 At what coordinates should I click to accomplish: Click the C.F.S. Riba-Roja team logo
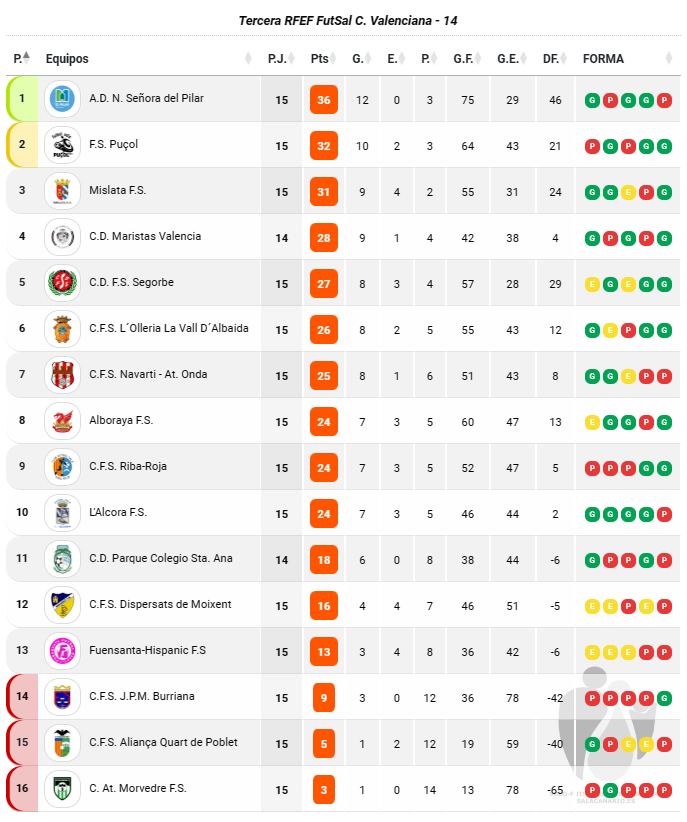[x=62, y=467]
